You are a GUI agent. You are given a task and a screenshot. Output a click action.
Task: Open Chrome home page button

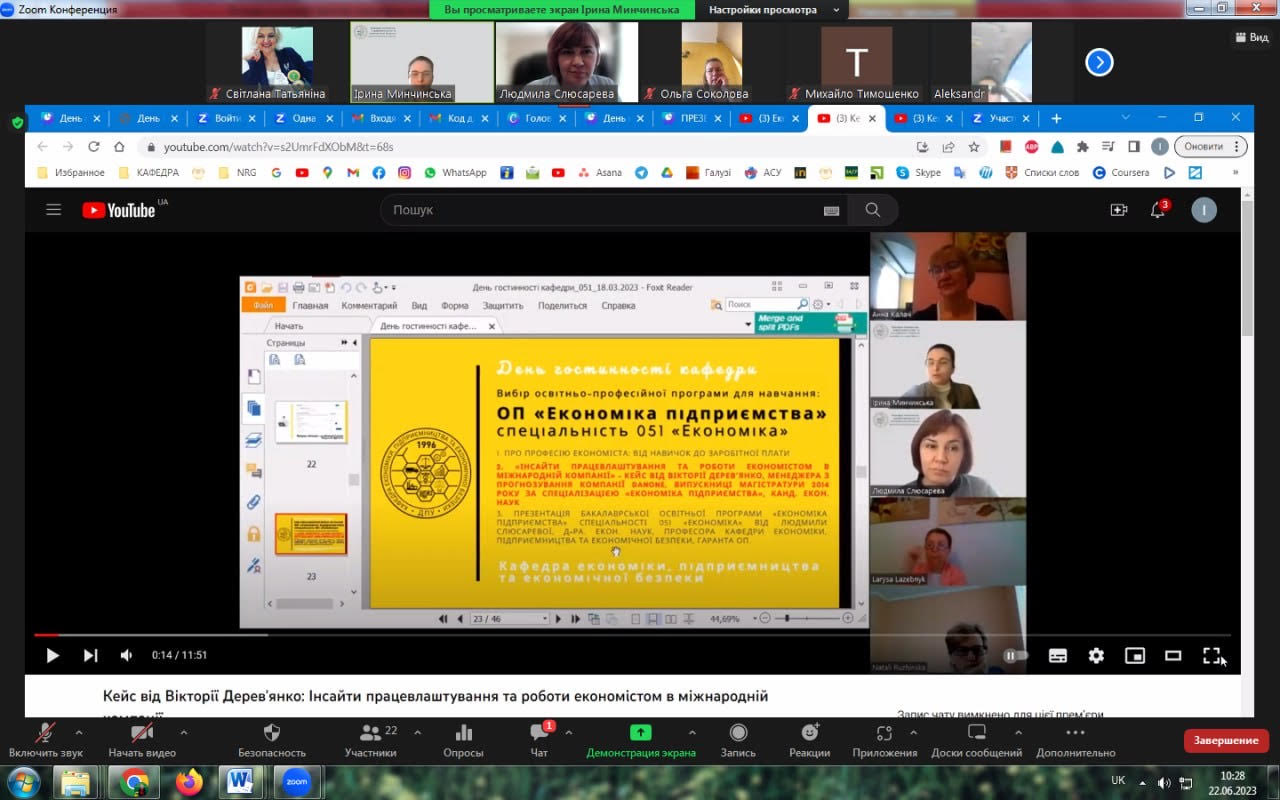pyautogui.click(x=119, y=146)
